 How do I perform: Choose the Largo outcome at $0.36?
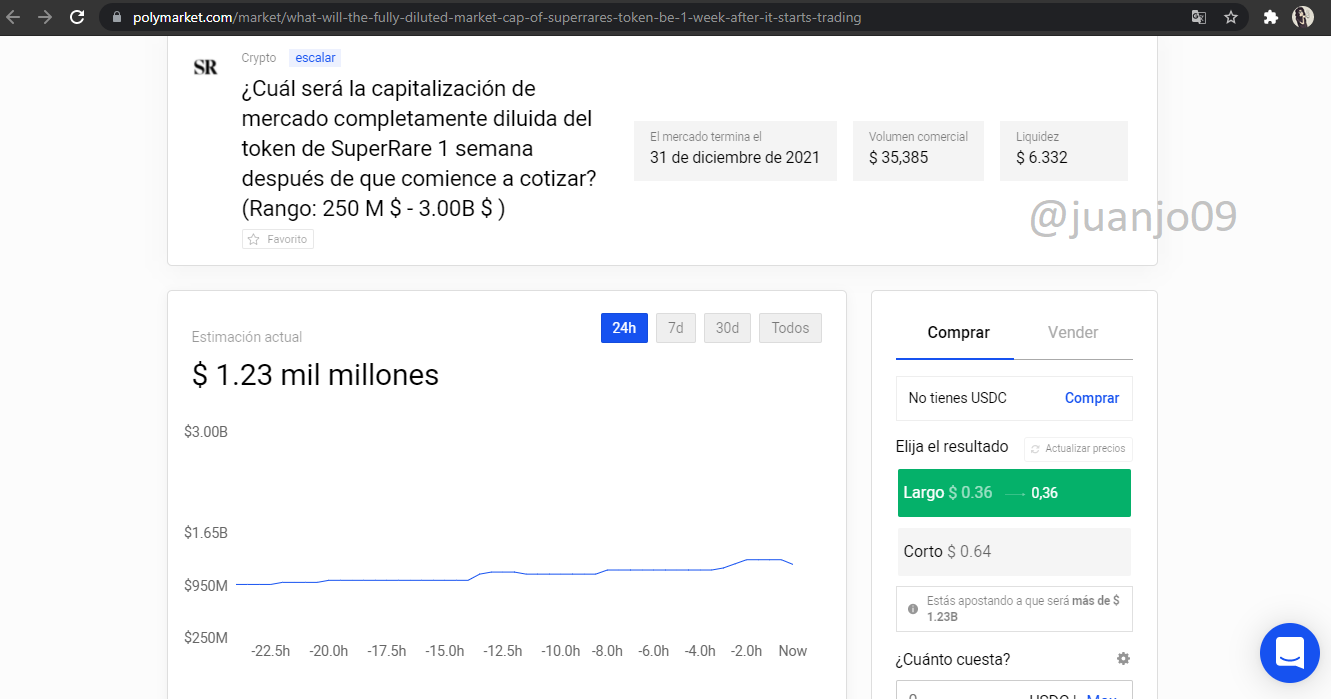1014,493
